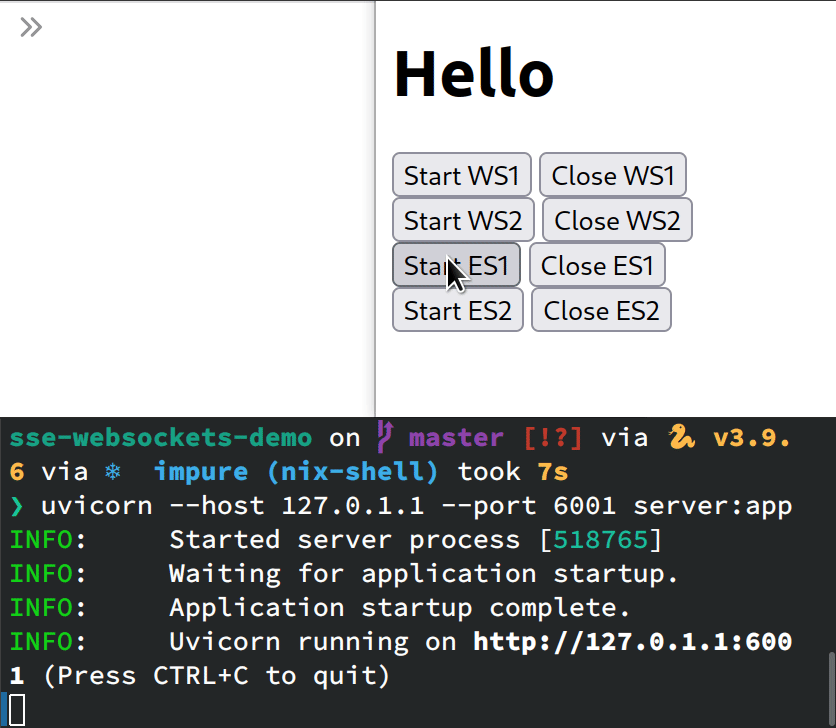
Task: Start the second WebSocket via Start WS2
Action: coord(463,220)
